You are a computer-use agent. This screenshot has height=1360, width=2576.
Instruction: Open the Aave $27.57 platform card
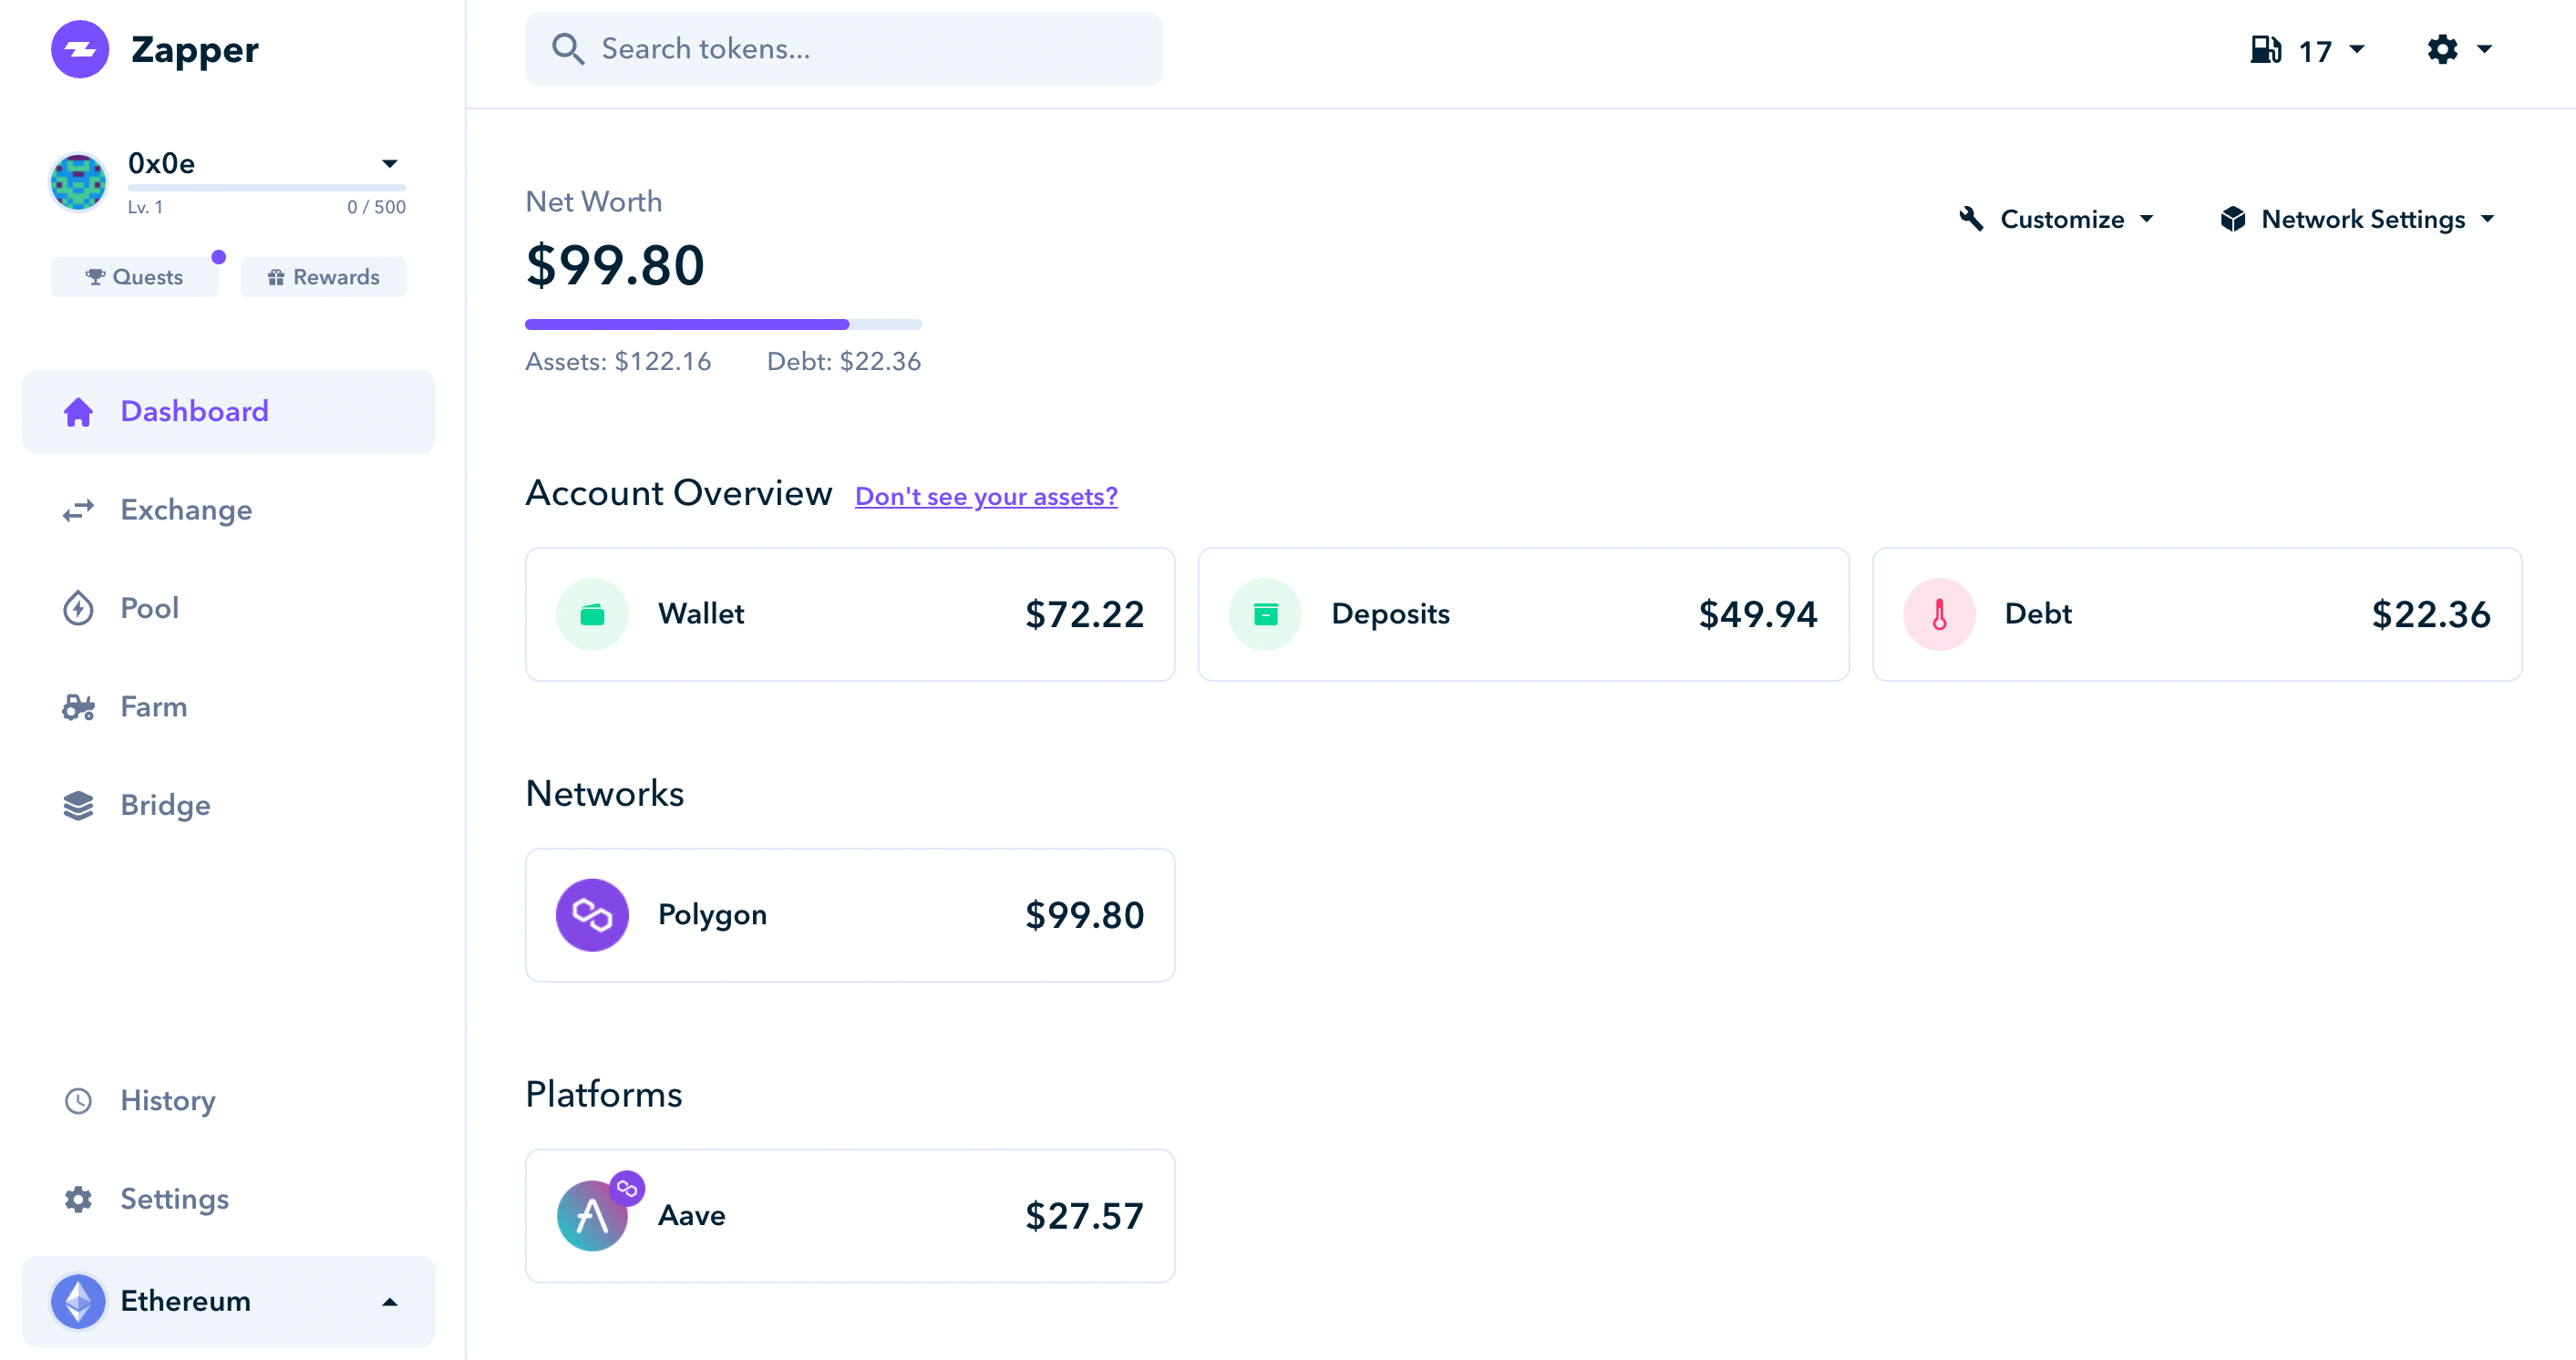(x=850, y=1216)
